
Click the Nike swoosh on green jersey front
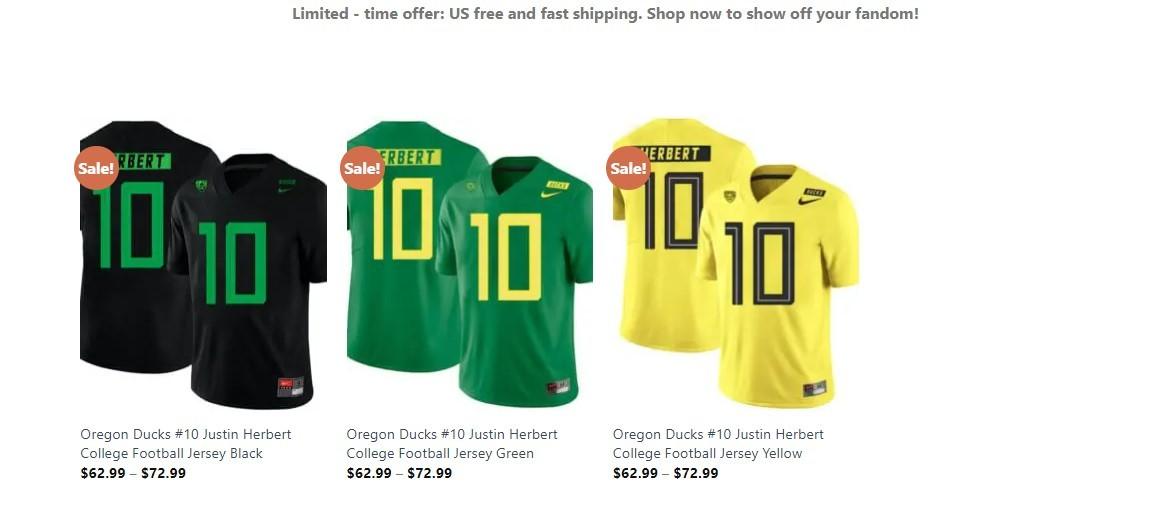tap(551, 194)
